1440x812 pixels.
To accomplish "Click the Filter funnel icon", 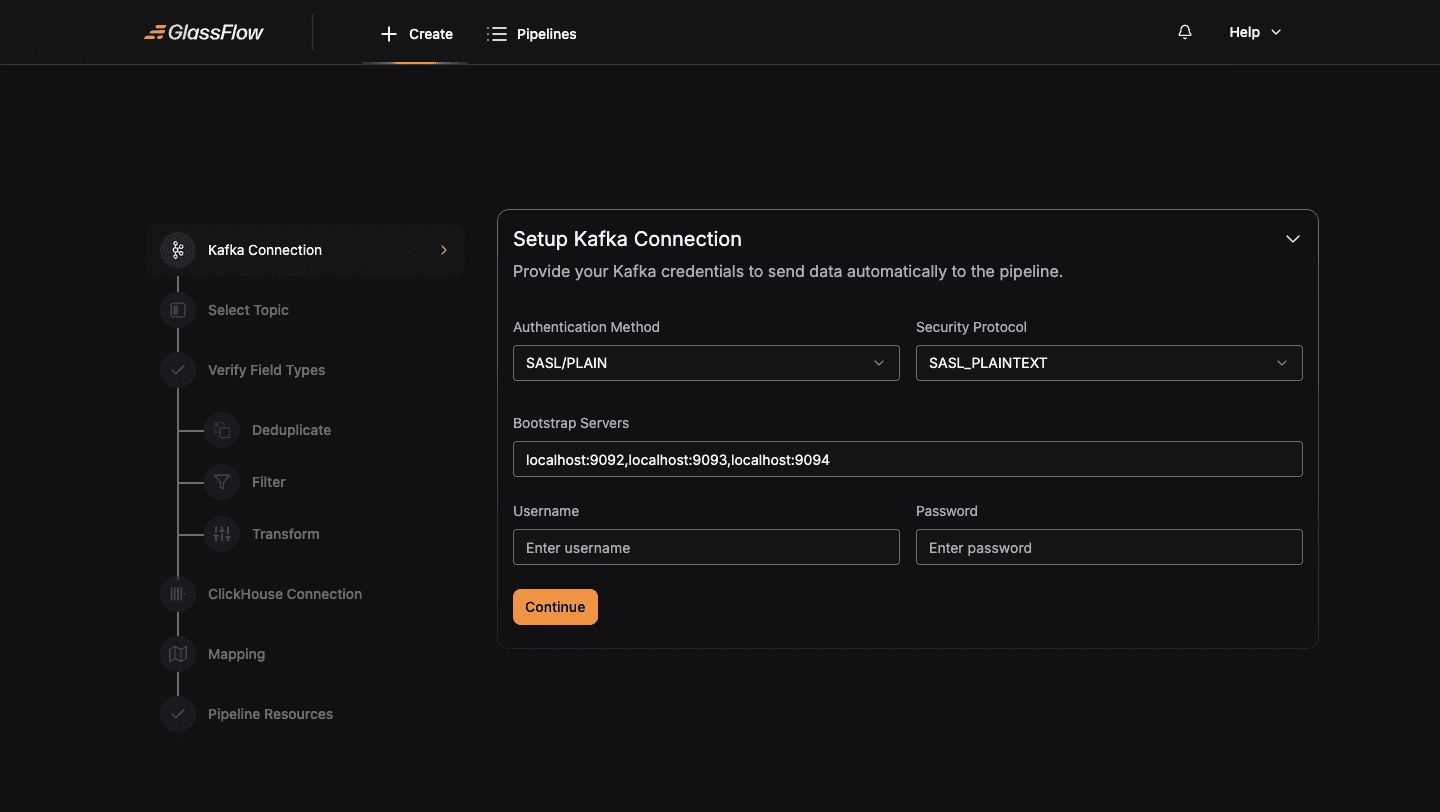I will (222, 482).
